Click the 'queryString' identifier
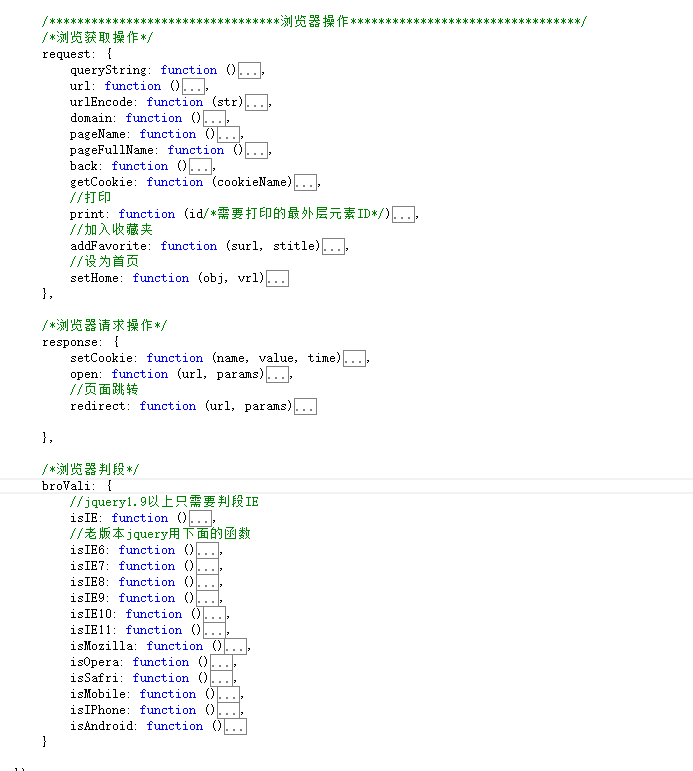 (x=108, y=70)
